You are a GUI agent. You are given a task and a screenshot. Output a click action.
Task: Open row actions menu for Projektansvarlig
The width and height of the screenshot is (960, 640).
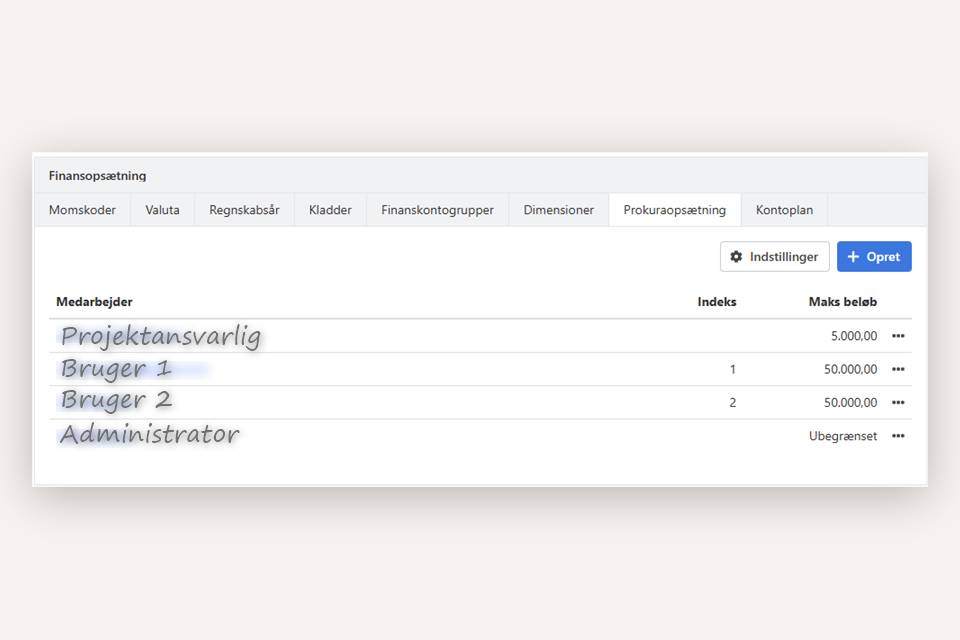pyautogui.click(x=897, y=336)
